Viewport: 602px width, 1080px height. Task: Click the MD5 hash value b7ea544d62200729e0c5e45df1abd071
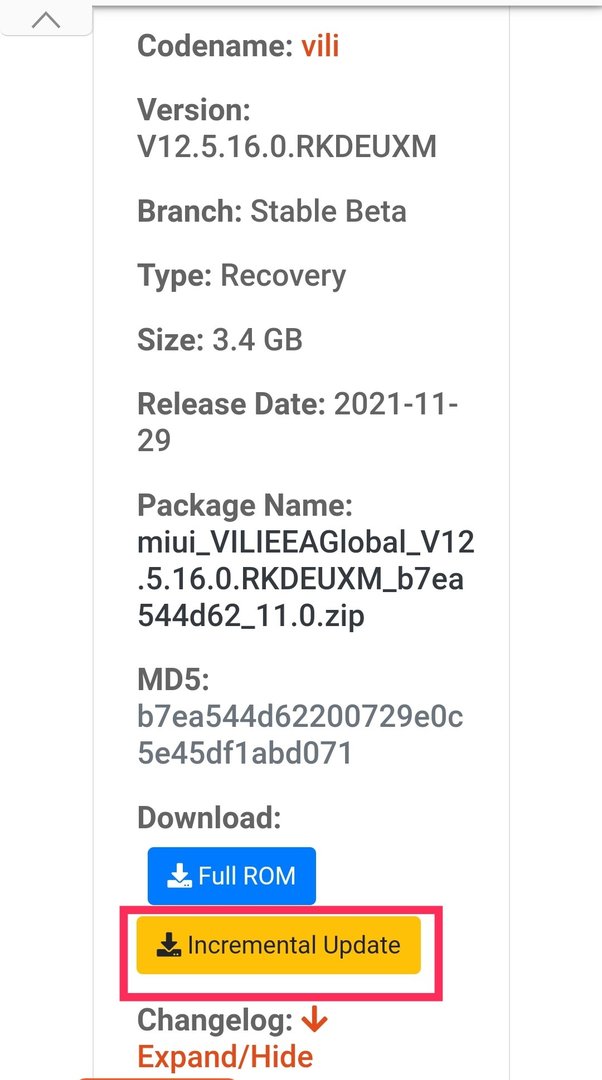point(300,734)
